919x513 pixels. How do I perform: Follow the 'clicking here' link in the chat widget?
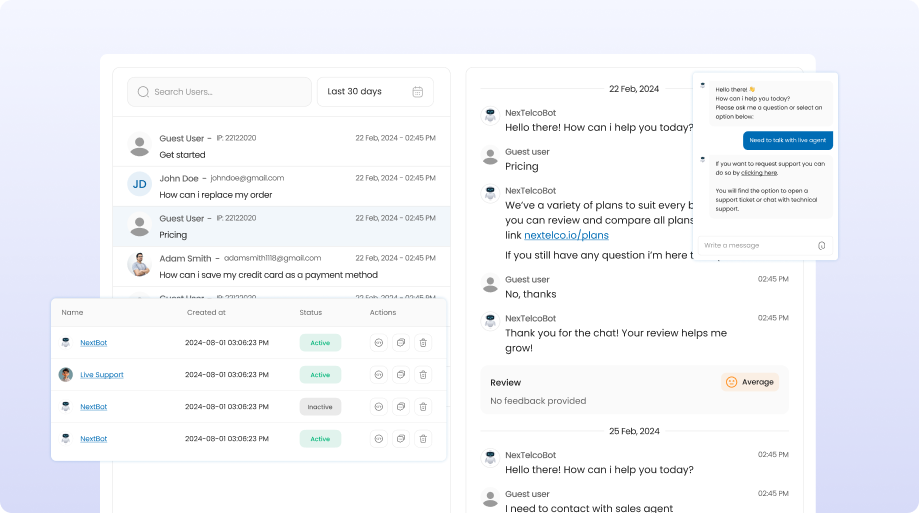(759, 173)
